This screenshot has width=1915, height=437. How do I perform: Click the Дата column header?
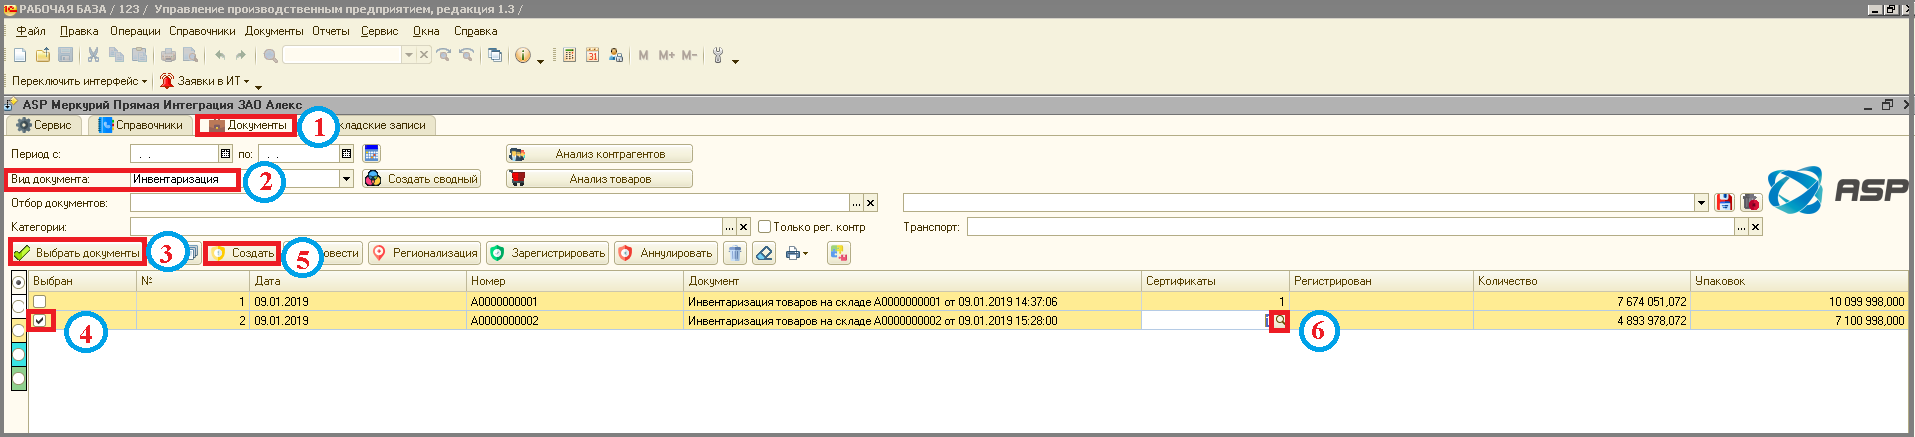357,281
